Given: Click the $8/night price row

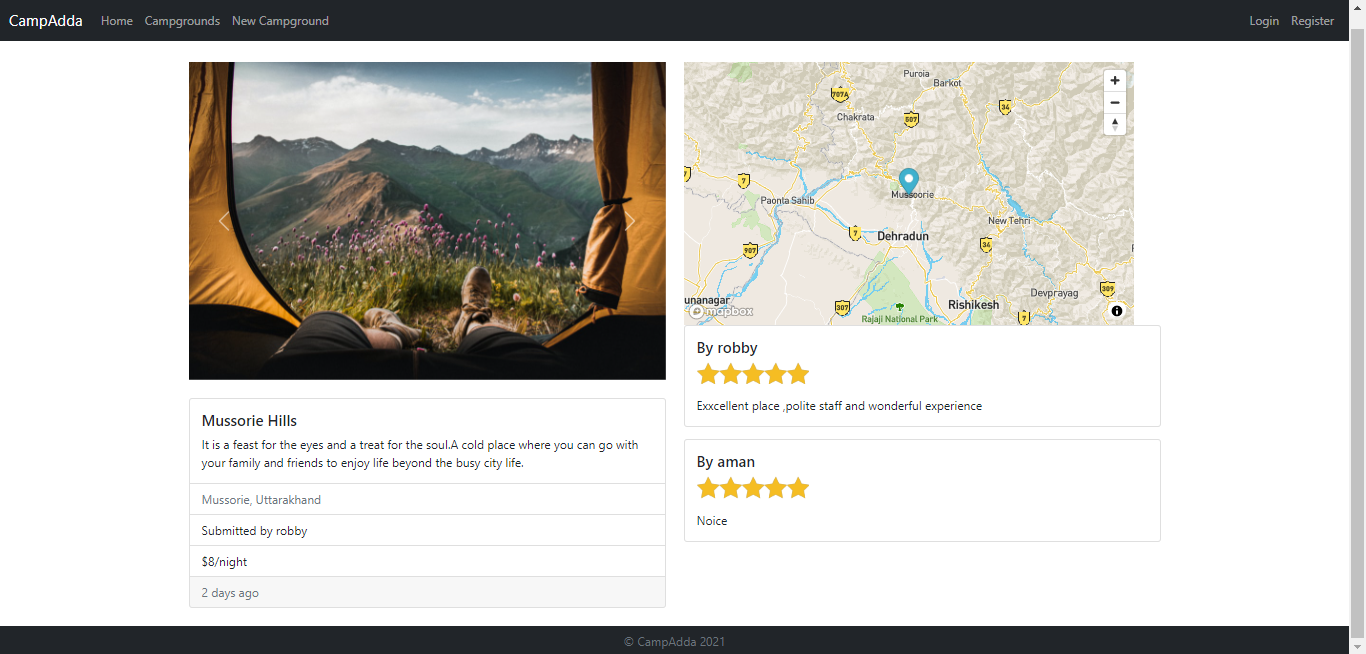Looking at the screenshot, I should tap(427, 562).
